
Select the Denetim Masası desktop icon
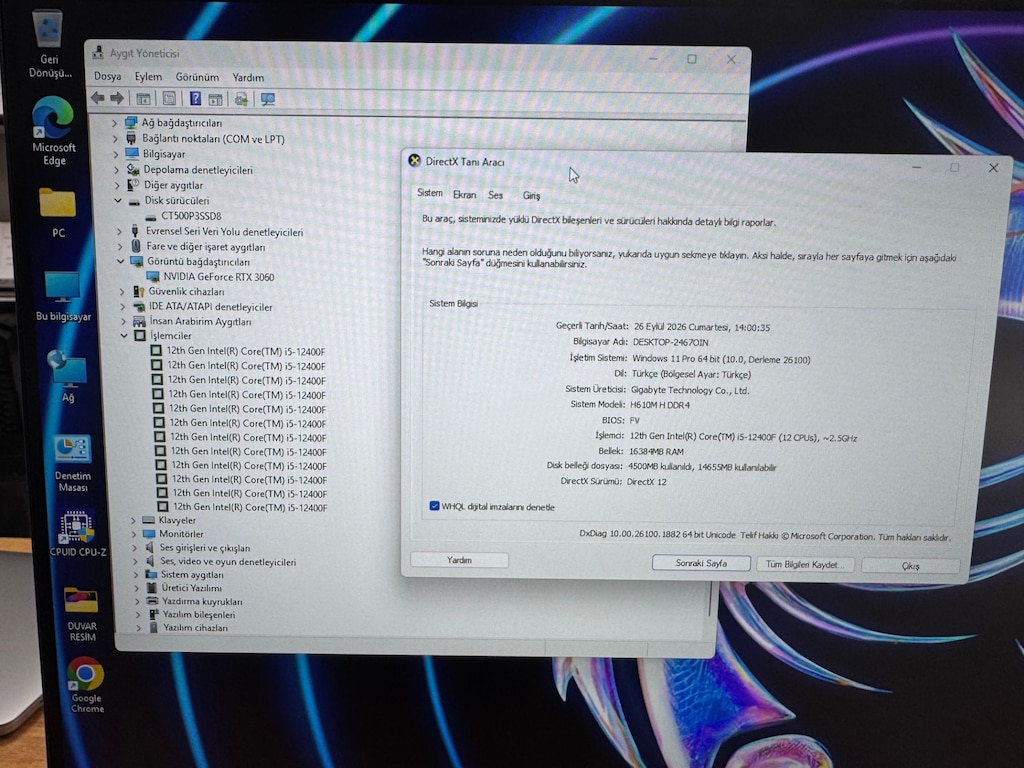coord(72,463)
